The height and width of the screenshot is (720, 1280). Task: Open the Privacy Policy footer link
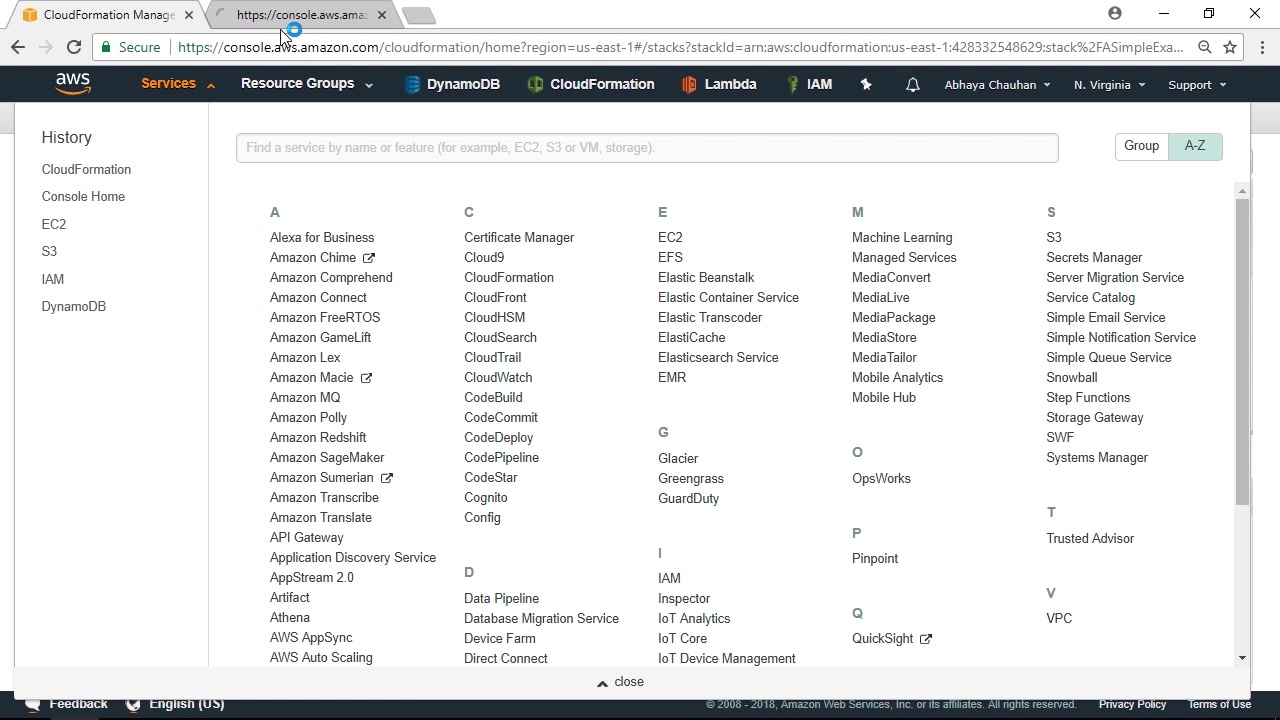click(x=1132, y=704)
